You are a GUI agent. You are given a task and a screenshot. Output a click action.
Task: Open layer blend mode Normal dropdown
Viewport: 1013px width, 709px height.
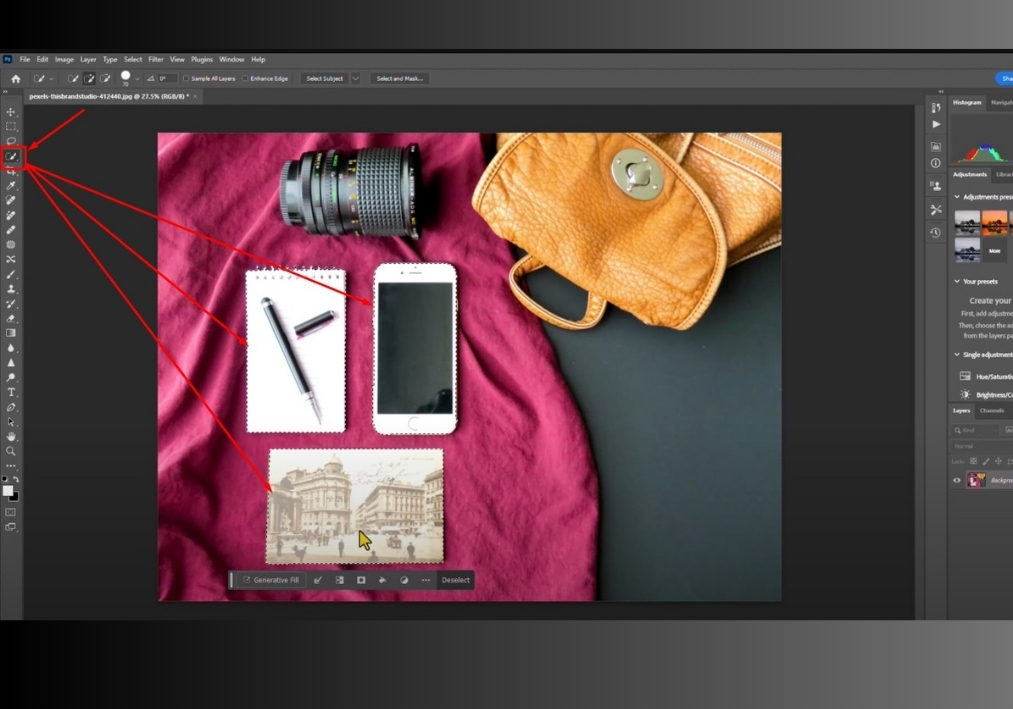click(x=981, y=446)
